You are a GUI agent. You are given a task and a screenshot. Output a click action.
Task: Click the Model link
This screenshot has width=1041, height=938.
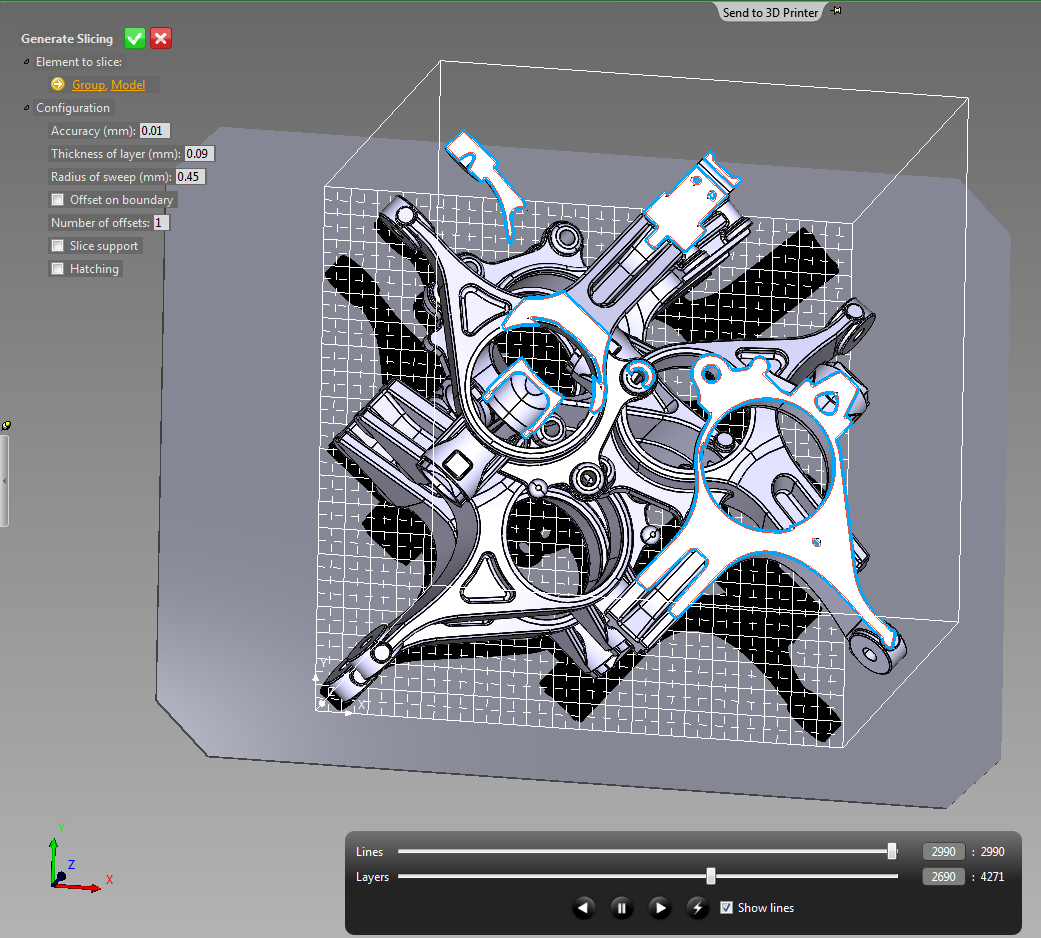click(128, 85)
